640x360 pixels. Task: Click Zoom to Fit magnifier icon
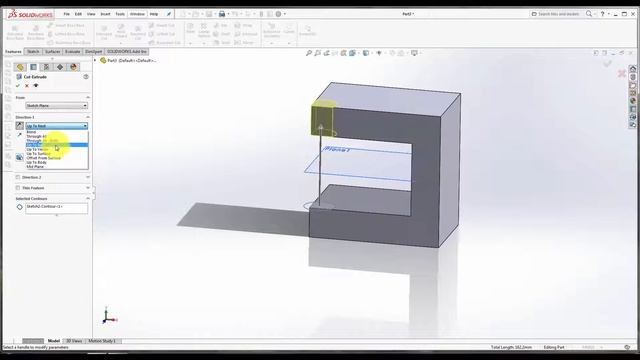pyautogui.click(x=309, y=53)
